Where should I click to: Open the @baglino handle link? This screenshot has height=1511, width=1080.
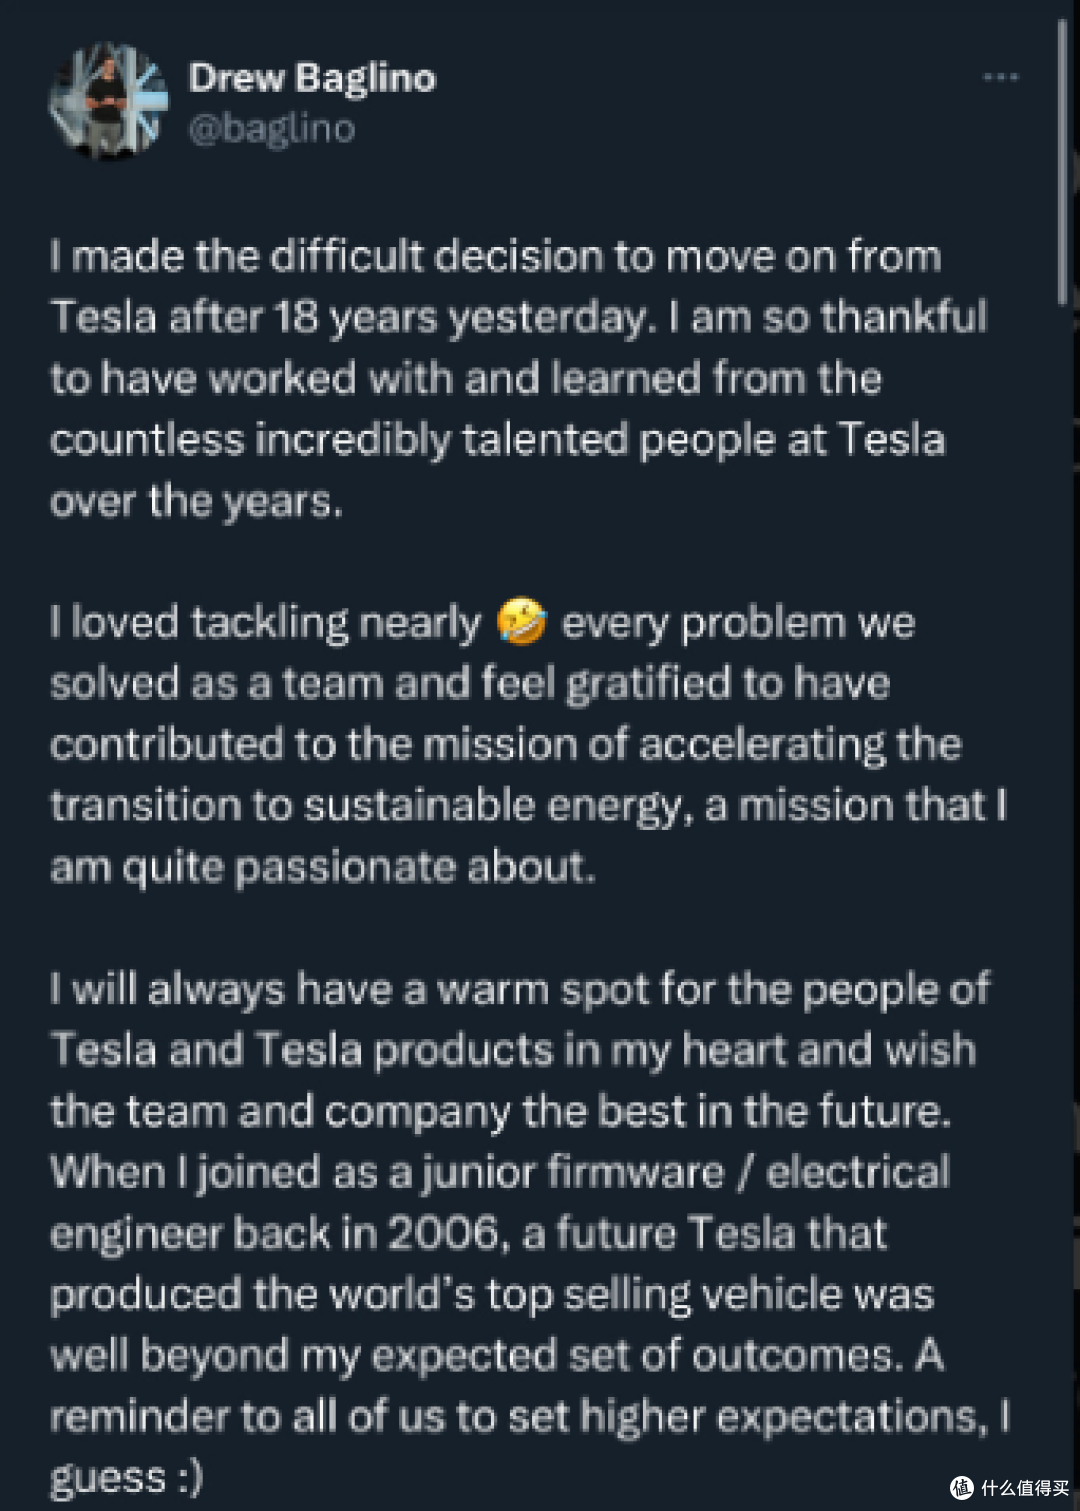272,129
